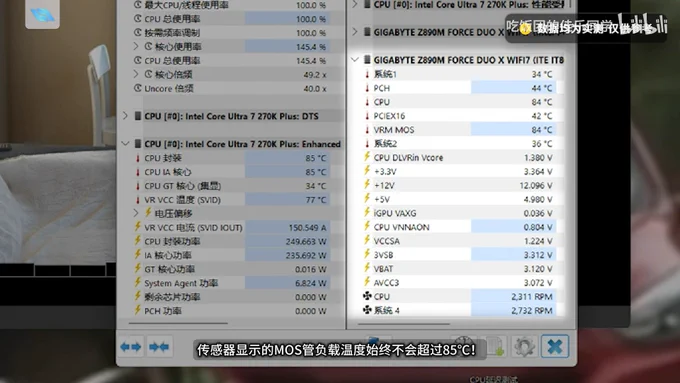Collapse the CPU Enhanced sensor group
This screenshot has height=383, width=680.
pyautogui.click(x=125, y=144)
